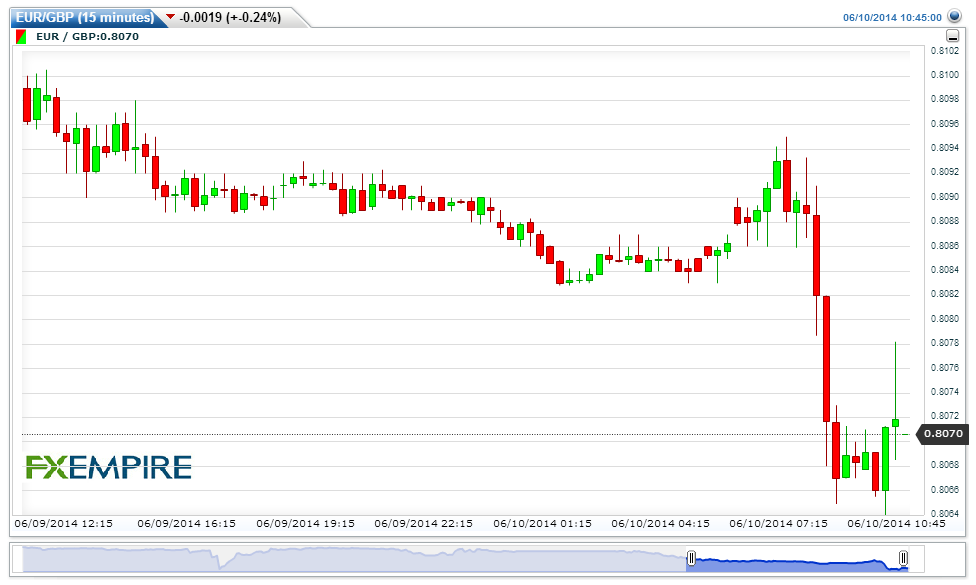Click the 06/09/2014 19:15 time label
This screenshot has height=585, width=976.
pyautogui.click(x=306, y=524)
